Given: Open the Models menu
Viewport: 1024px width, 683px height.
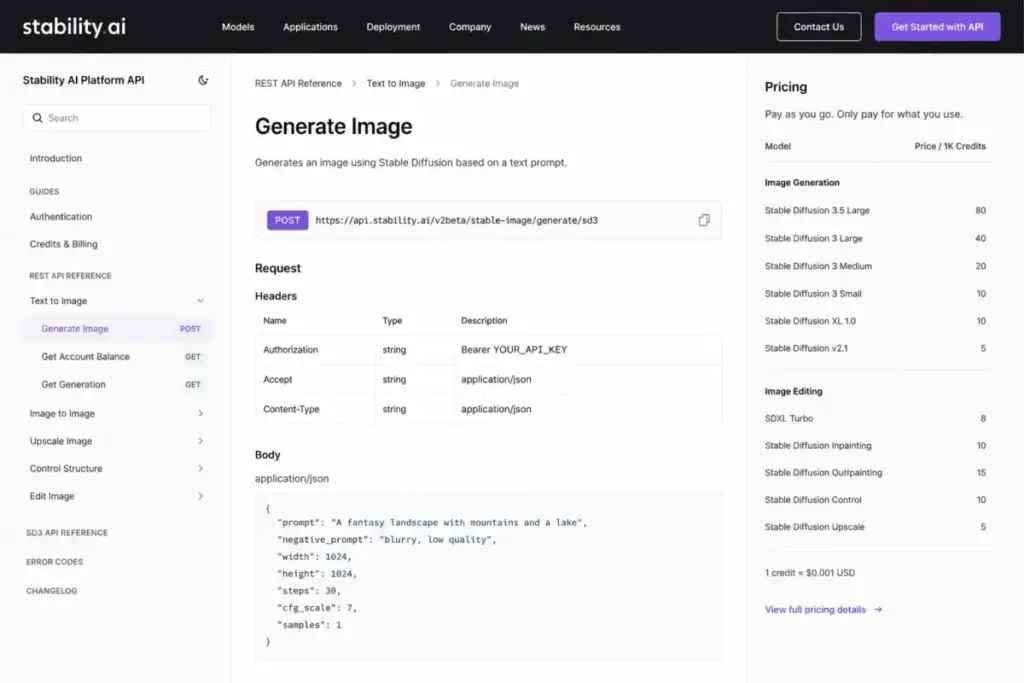Looking at the screenshot, I should coord(238,27).
